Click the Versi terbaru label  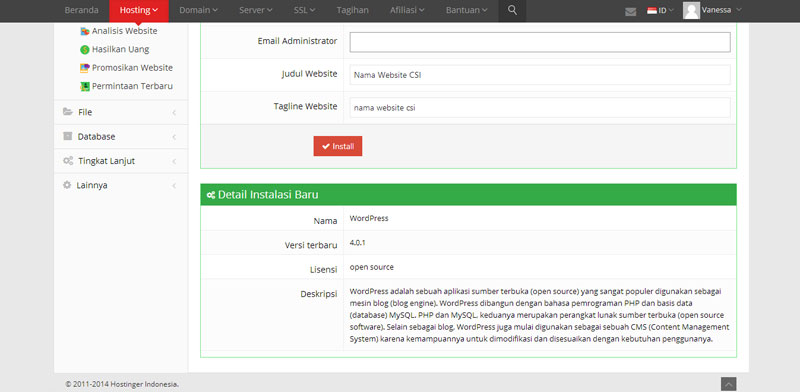click(311, 246)
